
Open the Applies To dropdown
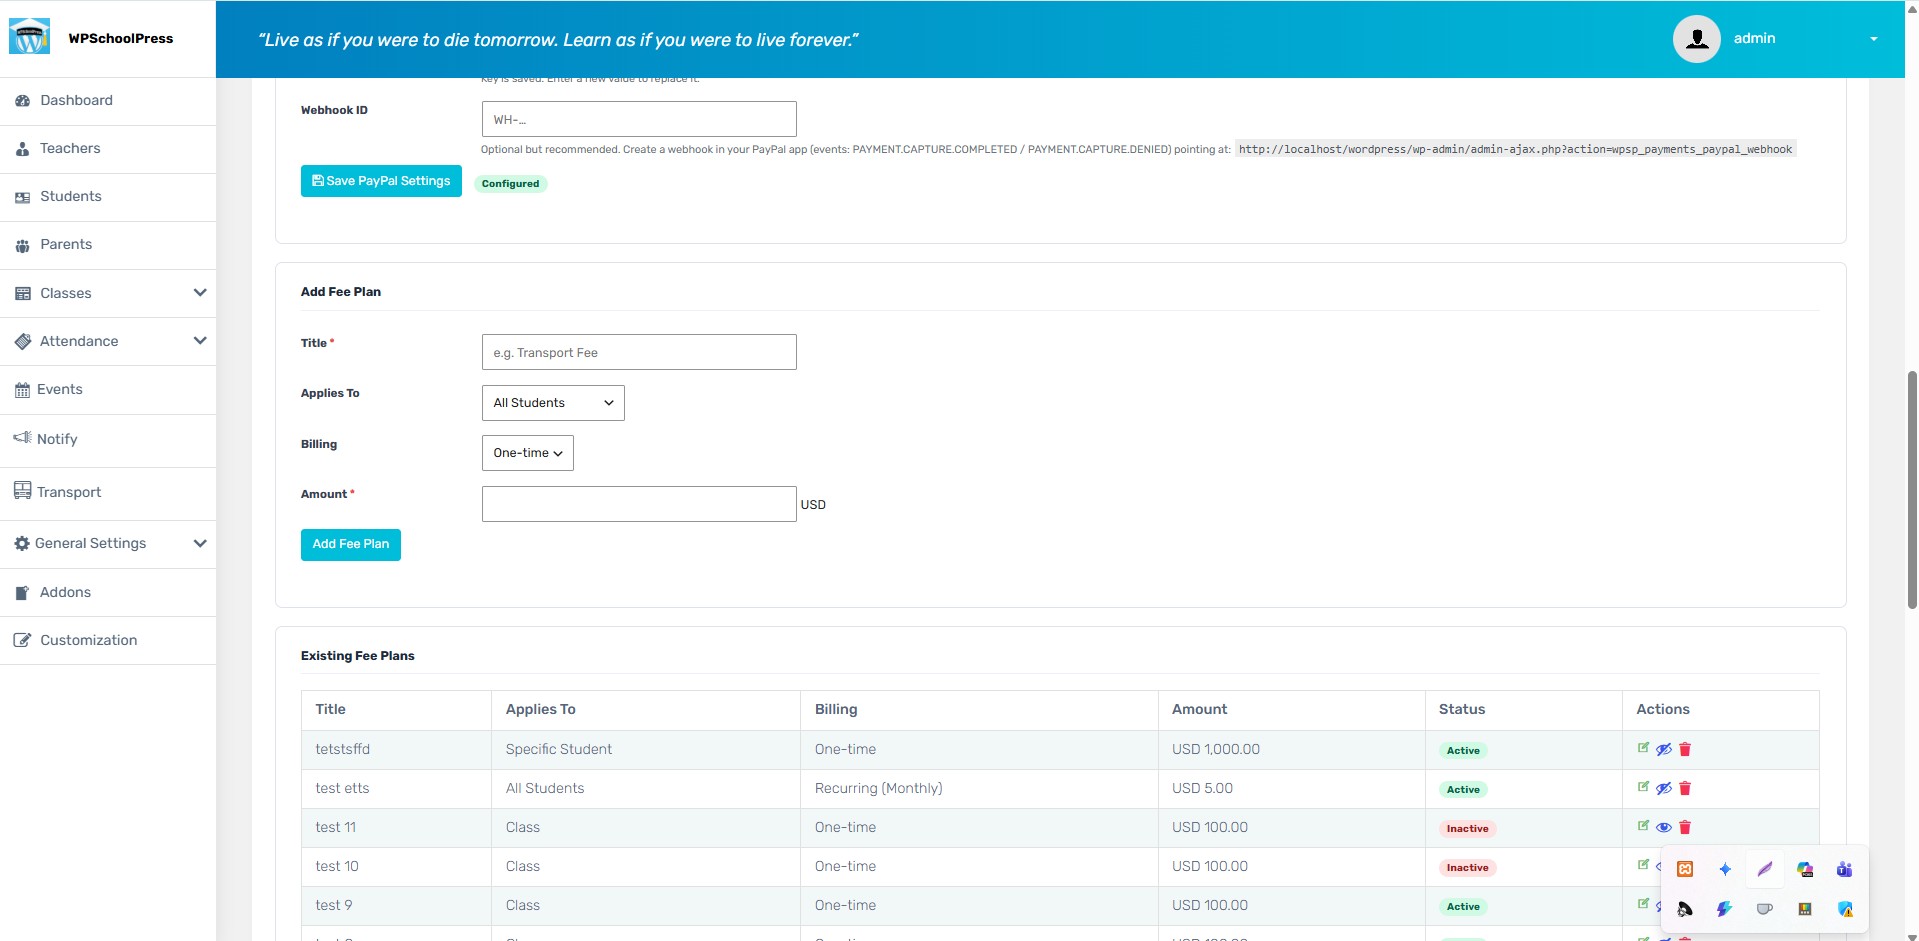coord(553,403)
